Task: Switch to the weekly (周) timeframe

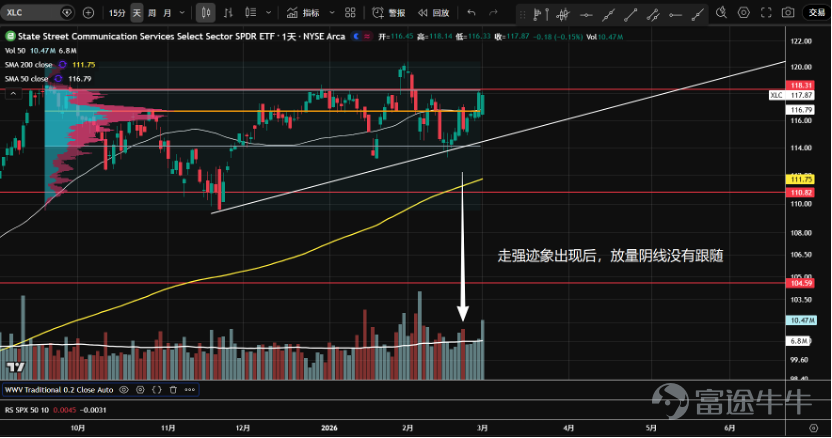Action: coord(152,13)
